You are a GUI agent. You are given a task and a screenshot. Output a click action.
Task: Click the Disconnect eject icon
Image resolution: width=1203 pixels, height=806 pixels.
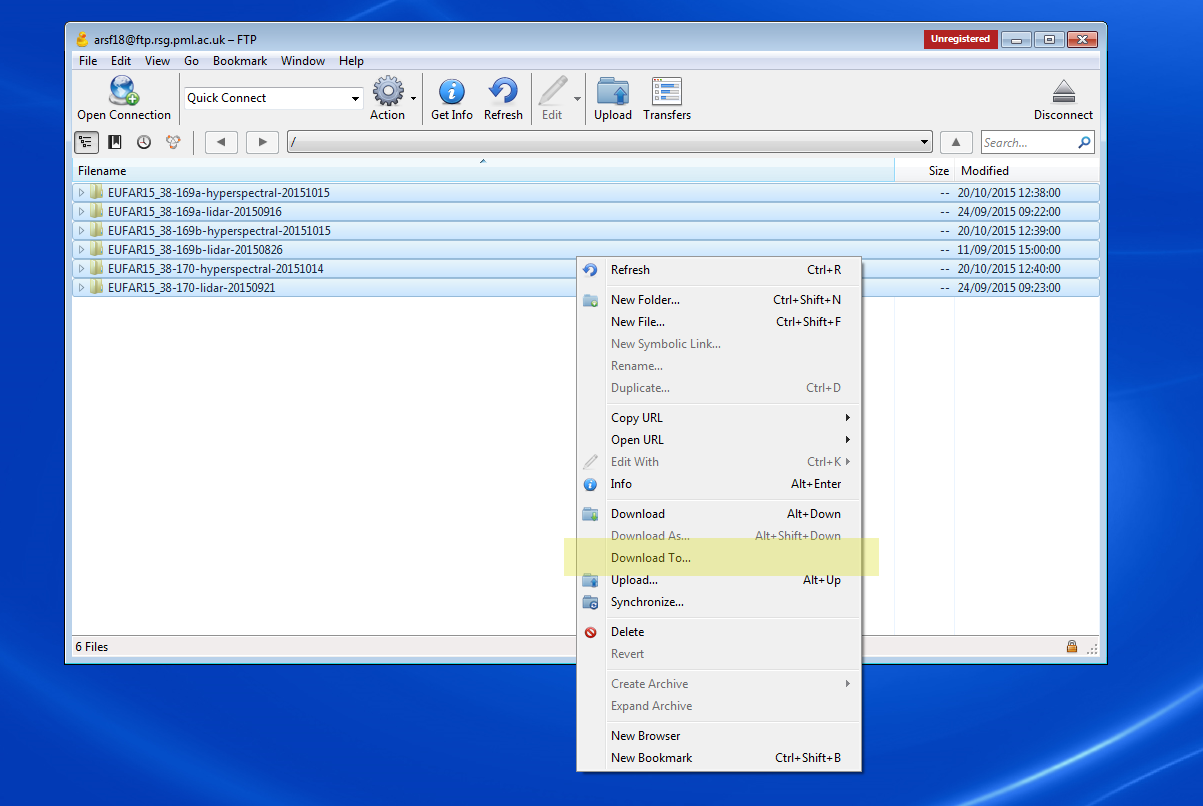click(1063, 91)
